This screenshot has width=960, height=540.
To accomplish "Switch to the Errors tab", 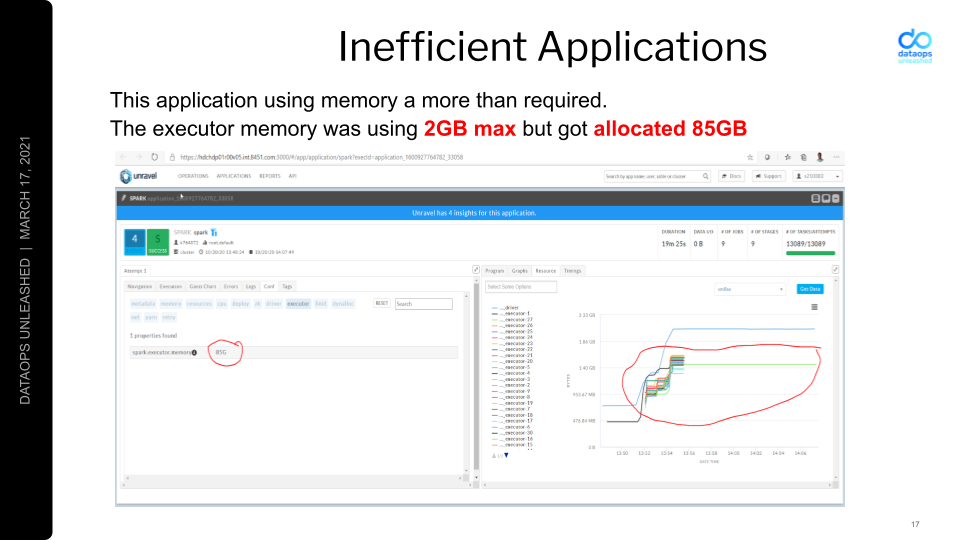I will pos(231,287).
